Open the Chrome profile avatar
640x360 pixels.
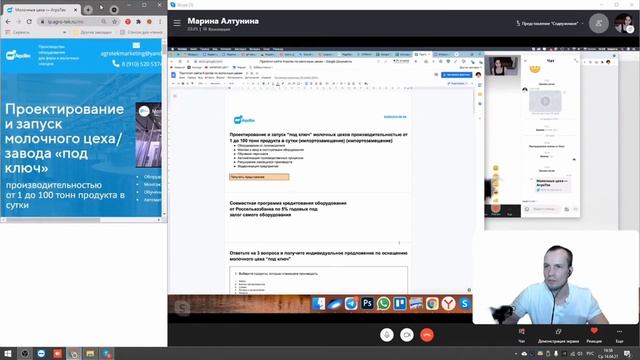(x=149, y=21)
